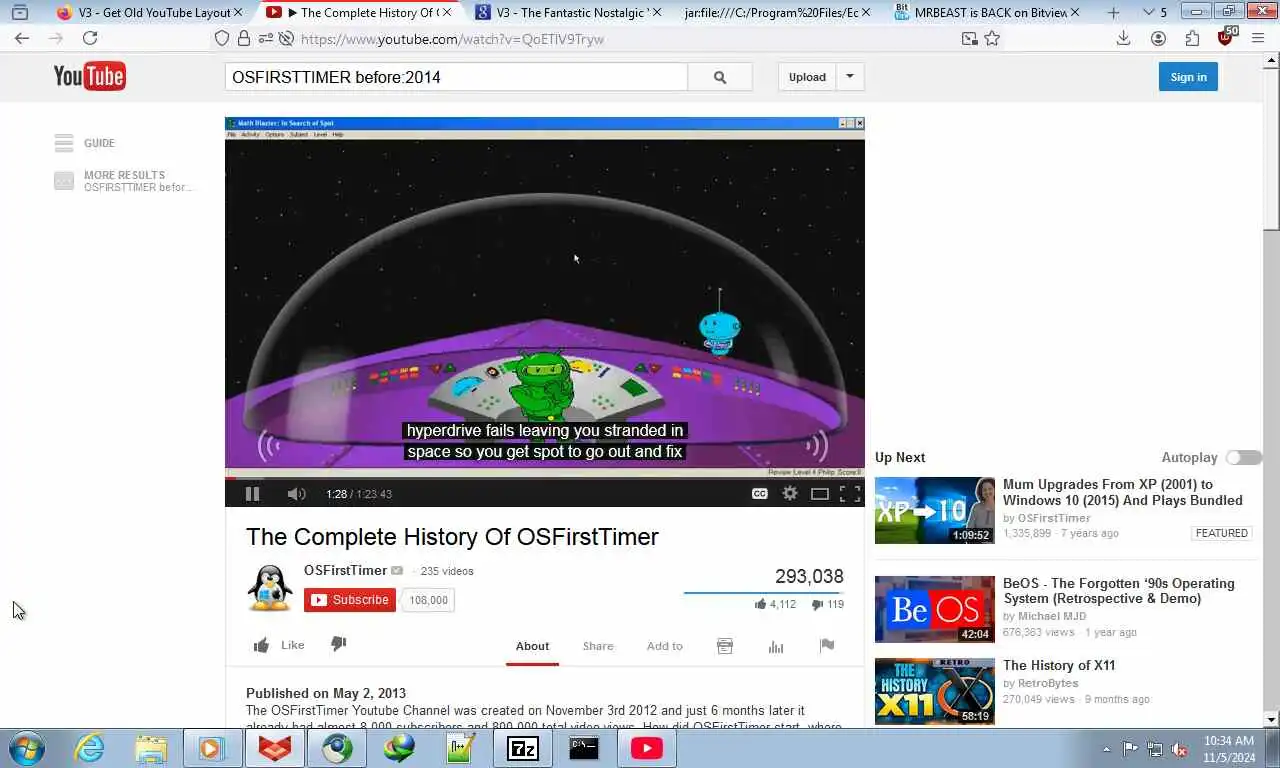Click the Sign in button
Viewport: 1280px width, 768px height.
[1188, 77]
